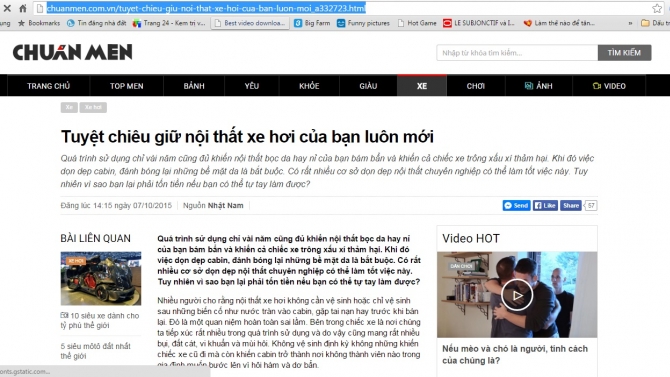The height and width of the screenshot is (377, 670).
Task: Expand bookmarks overflow chevron
Action: pos(630,23)
